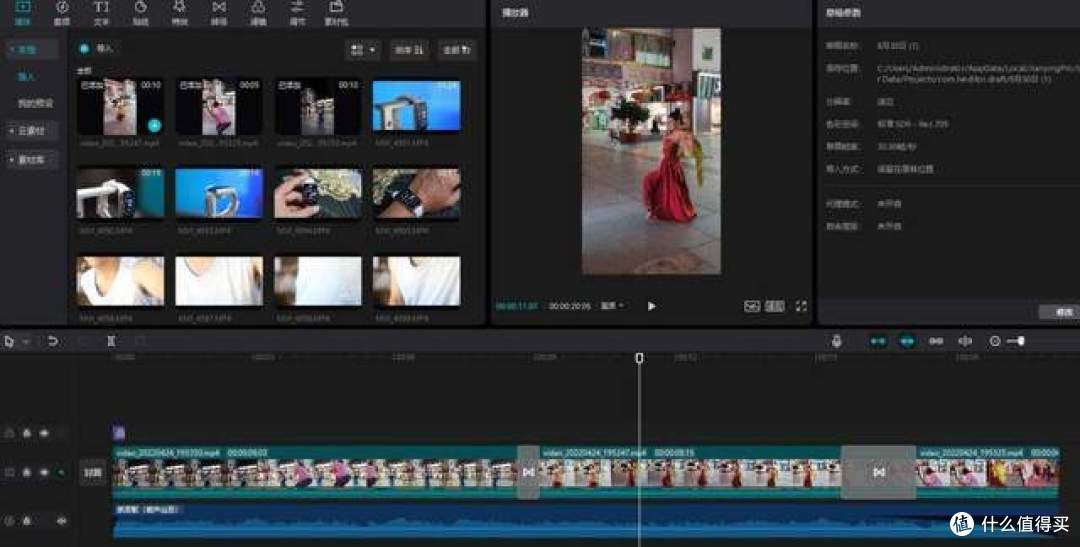This screenshot has width=1080, height=547.
Task: Select timeline clip video_20220424_195325.mp4
Action: tap(987, 473)
